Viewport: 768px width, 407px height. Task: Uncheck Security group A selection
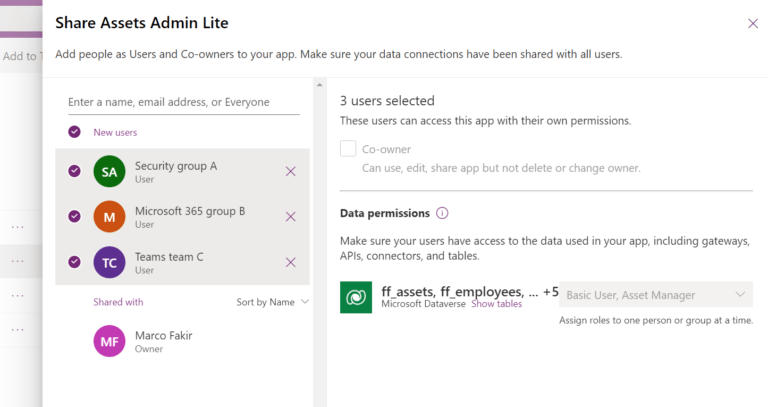coord(74,171)
